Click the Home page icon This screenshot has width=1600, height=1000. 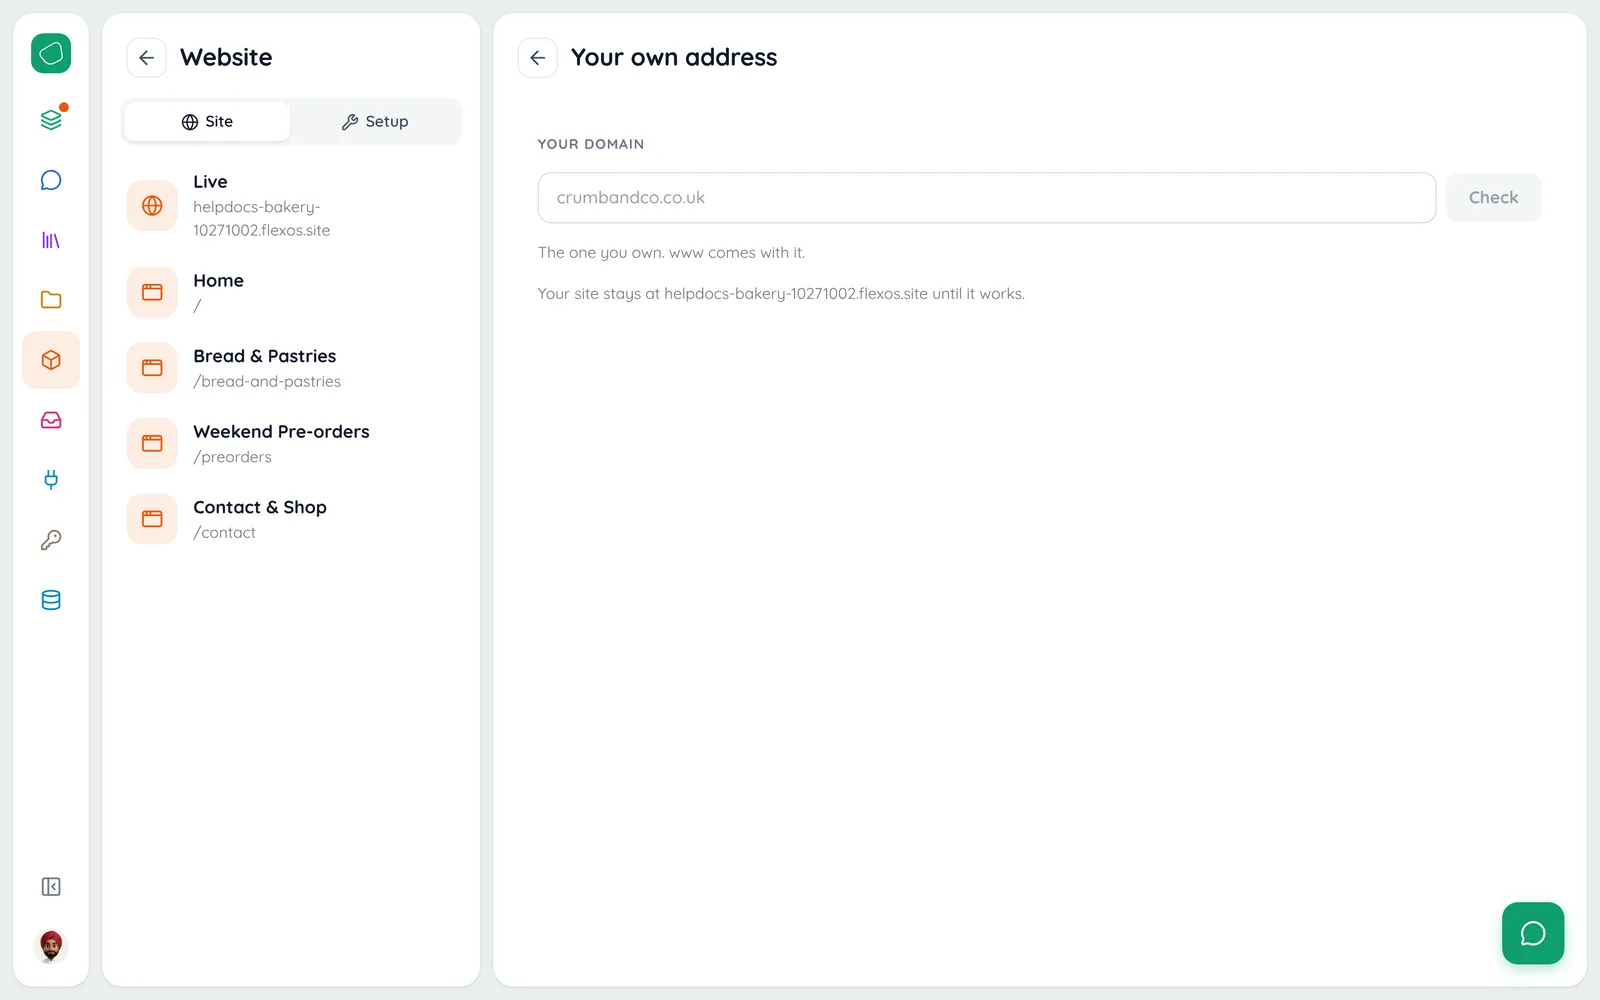tap(152, 292)
